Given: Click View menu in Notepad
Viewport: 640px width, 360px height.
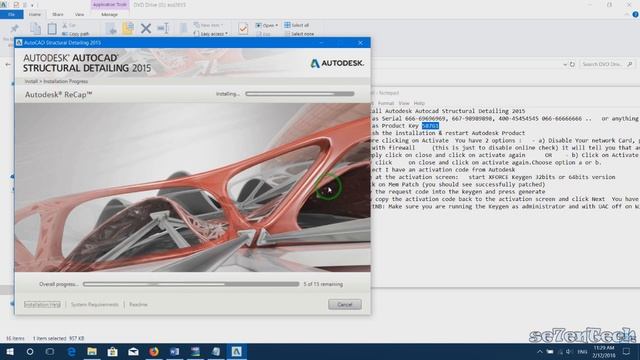Looking at the screenshot, I should tap(404, 103).
